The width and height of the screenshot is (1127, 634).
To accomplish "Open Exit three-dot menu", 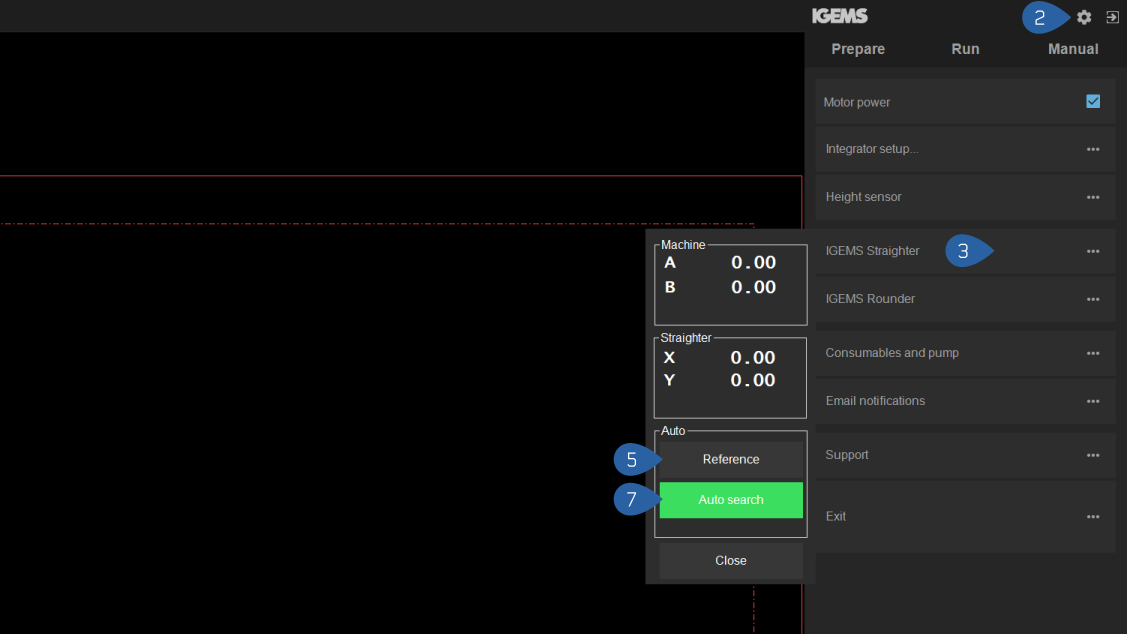I will [1092, 516].
